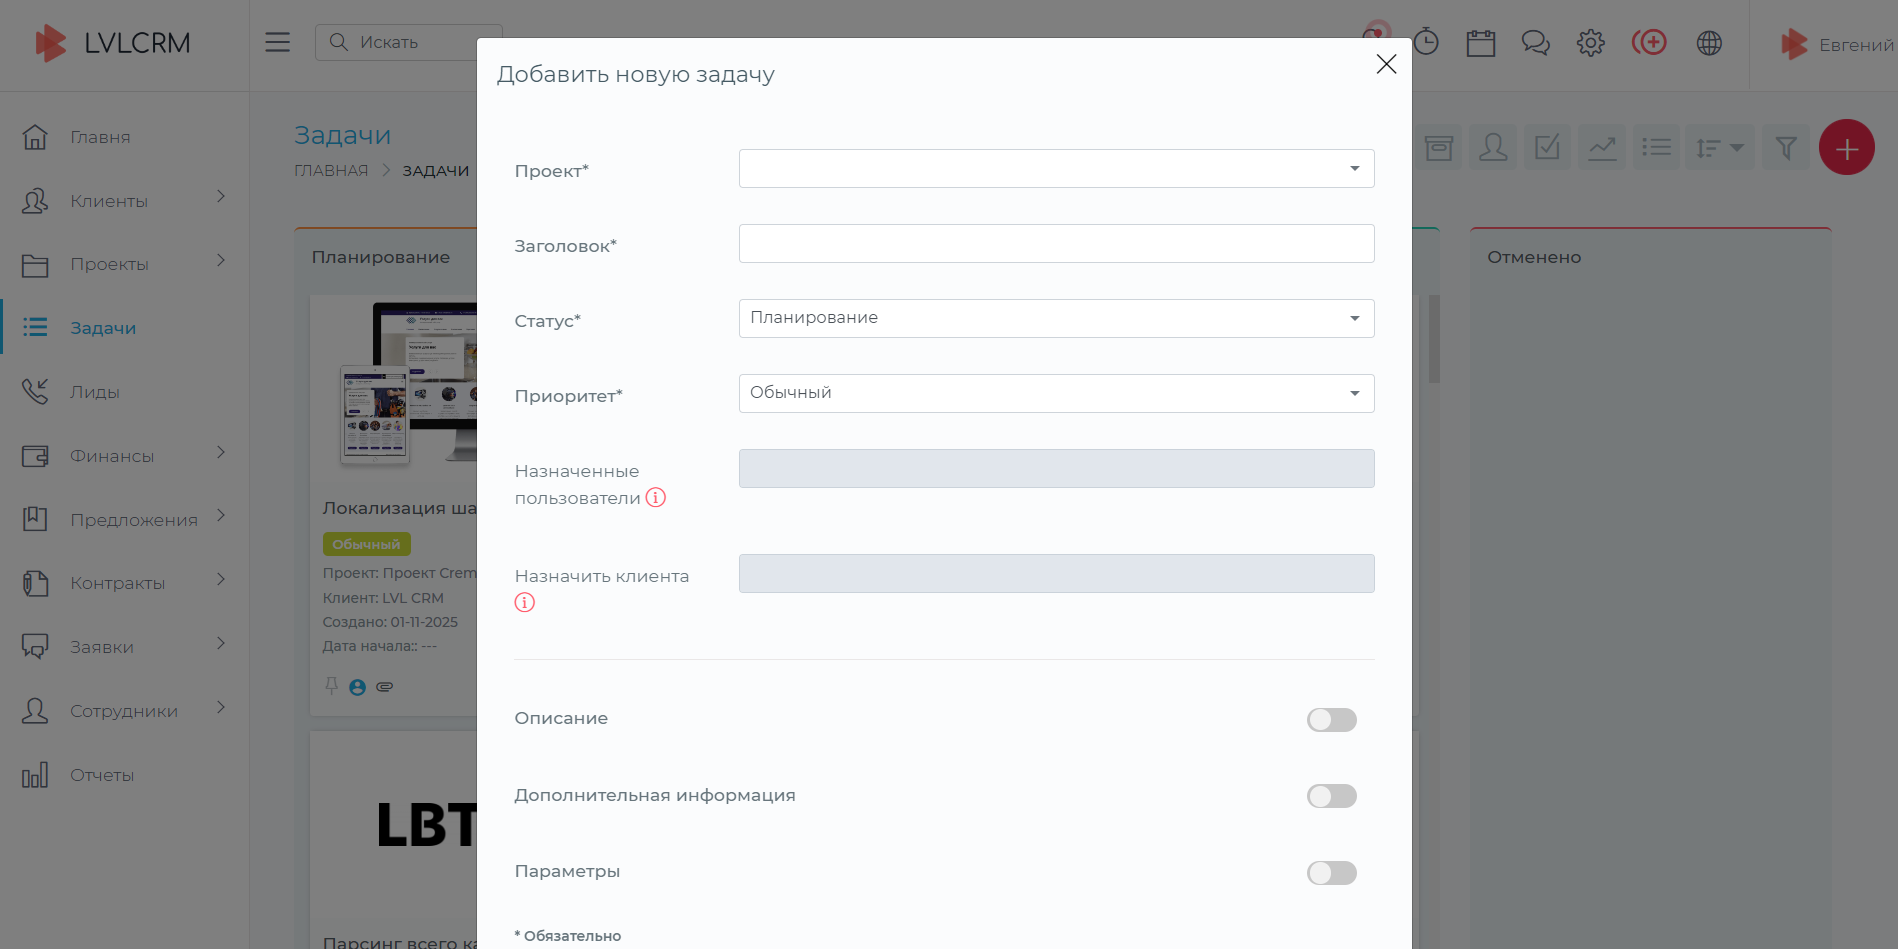Image resolution: width=1898 pixels, height=949 pixels.
Task: Click the hamburger menu icon
Action: (277, 42)
